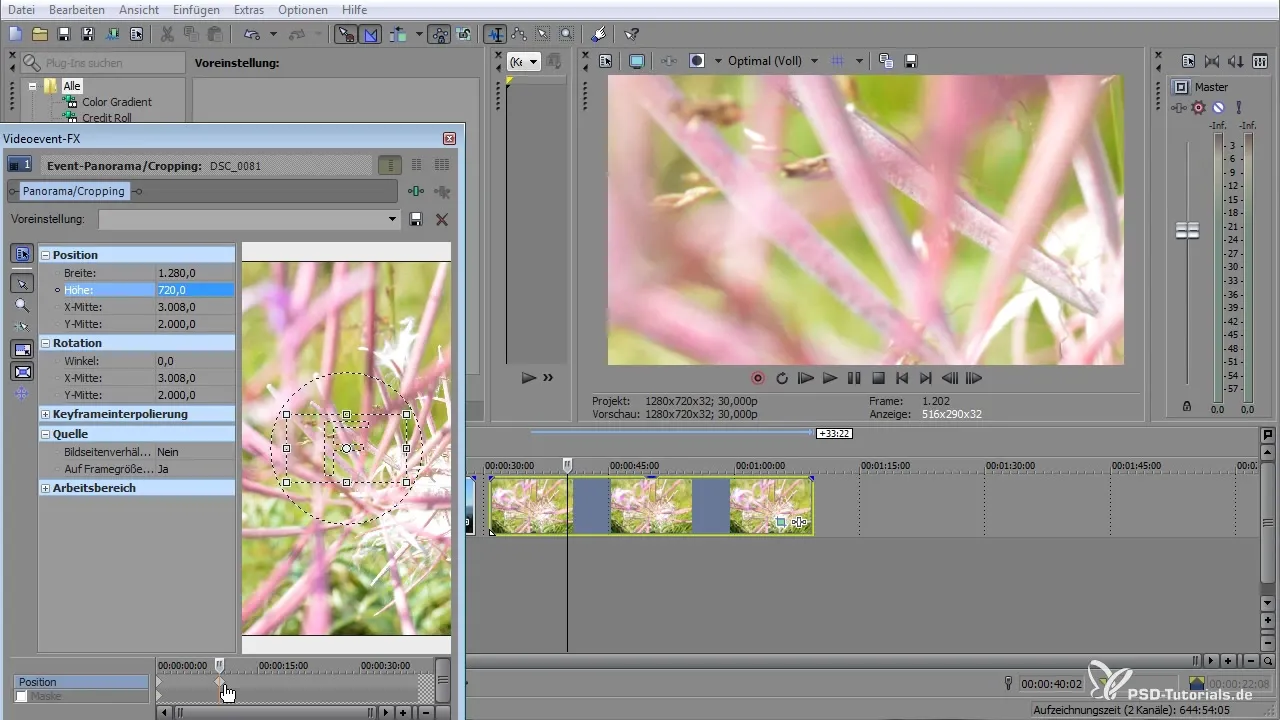Expand the Keyframeinterpolierung group
Image resolution: width=1280 pixels, height=720 pixels.
(x=46, y=414)
